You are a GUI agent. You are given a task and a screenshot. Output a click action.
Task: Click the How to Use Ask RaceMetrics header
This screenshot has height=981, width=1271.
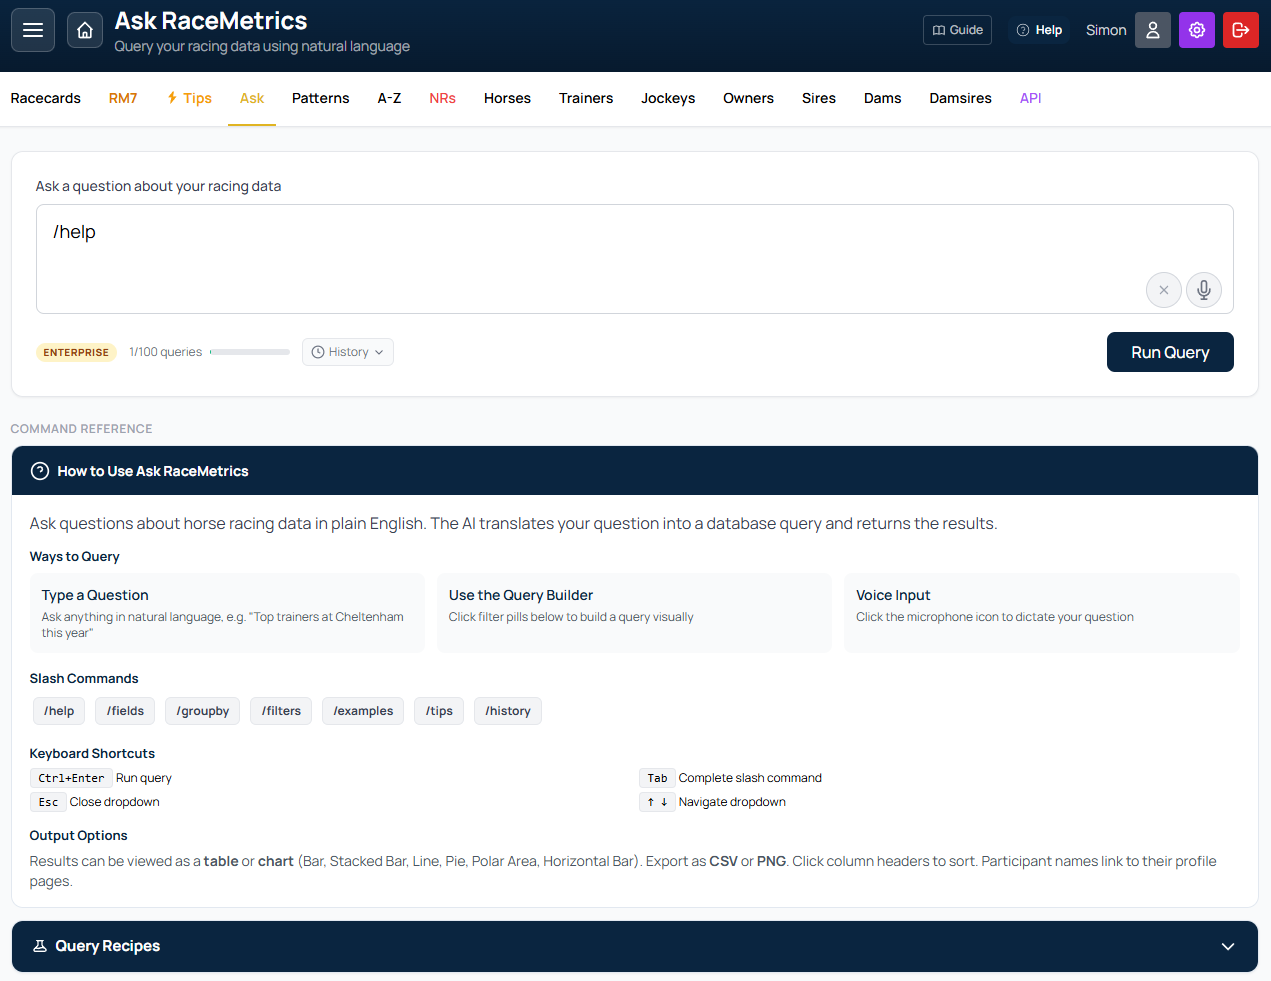click(635, 471)
